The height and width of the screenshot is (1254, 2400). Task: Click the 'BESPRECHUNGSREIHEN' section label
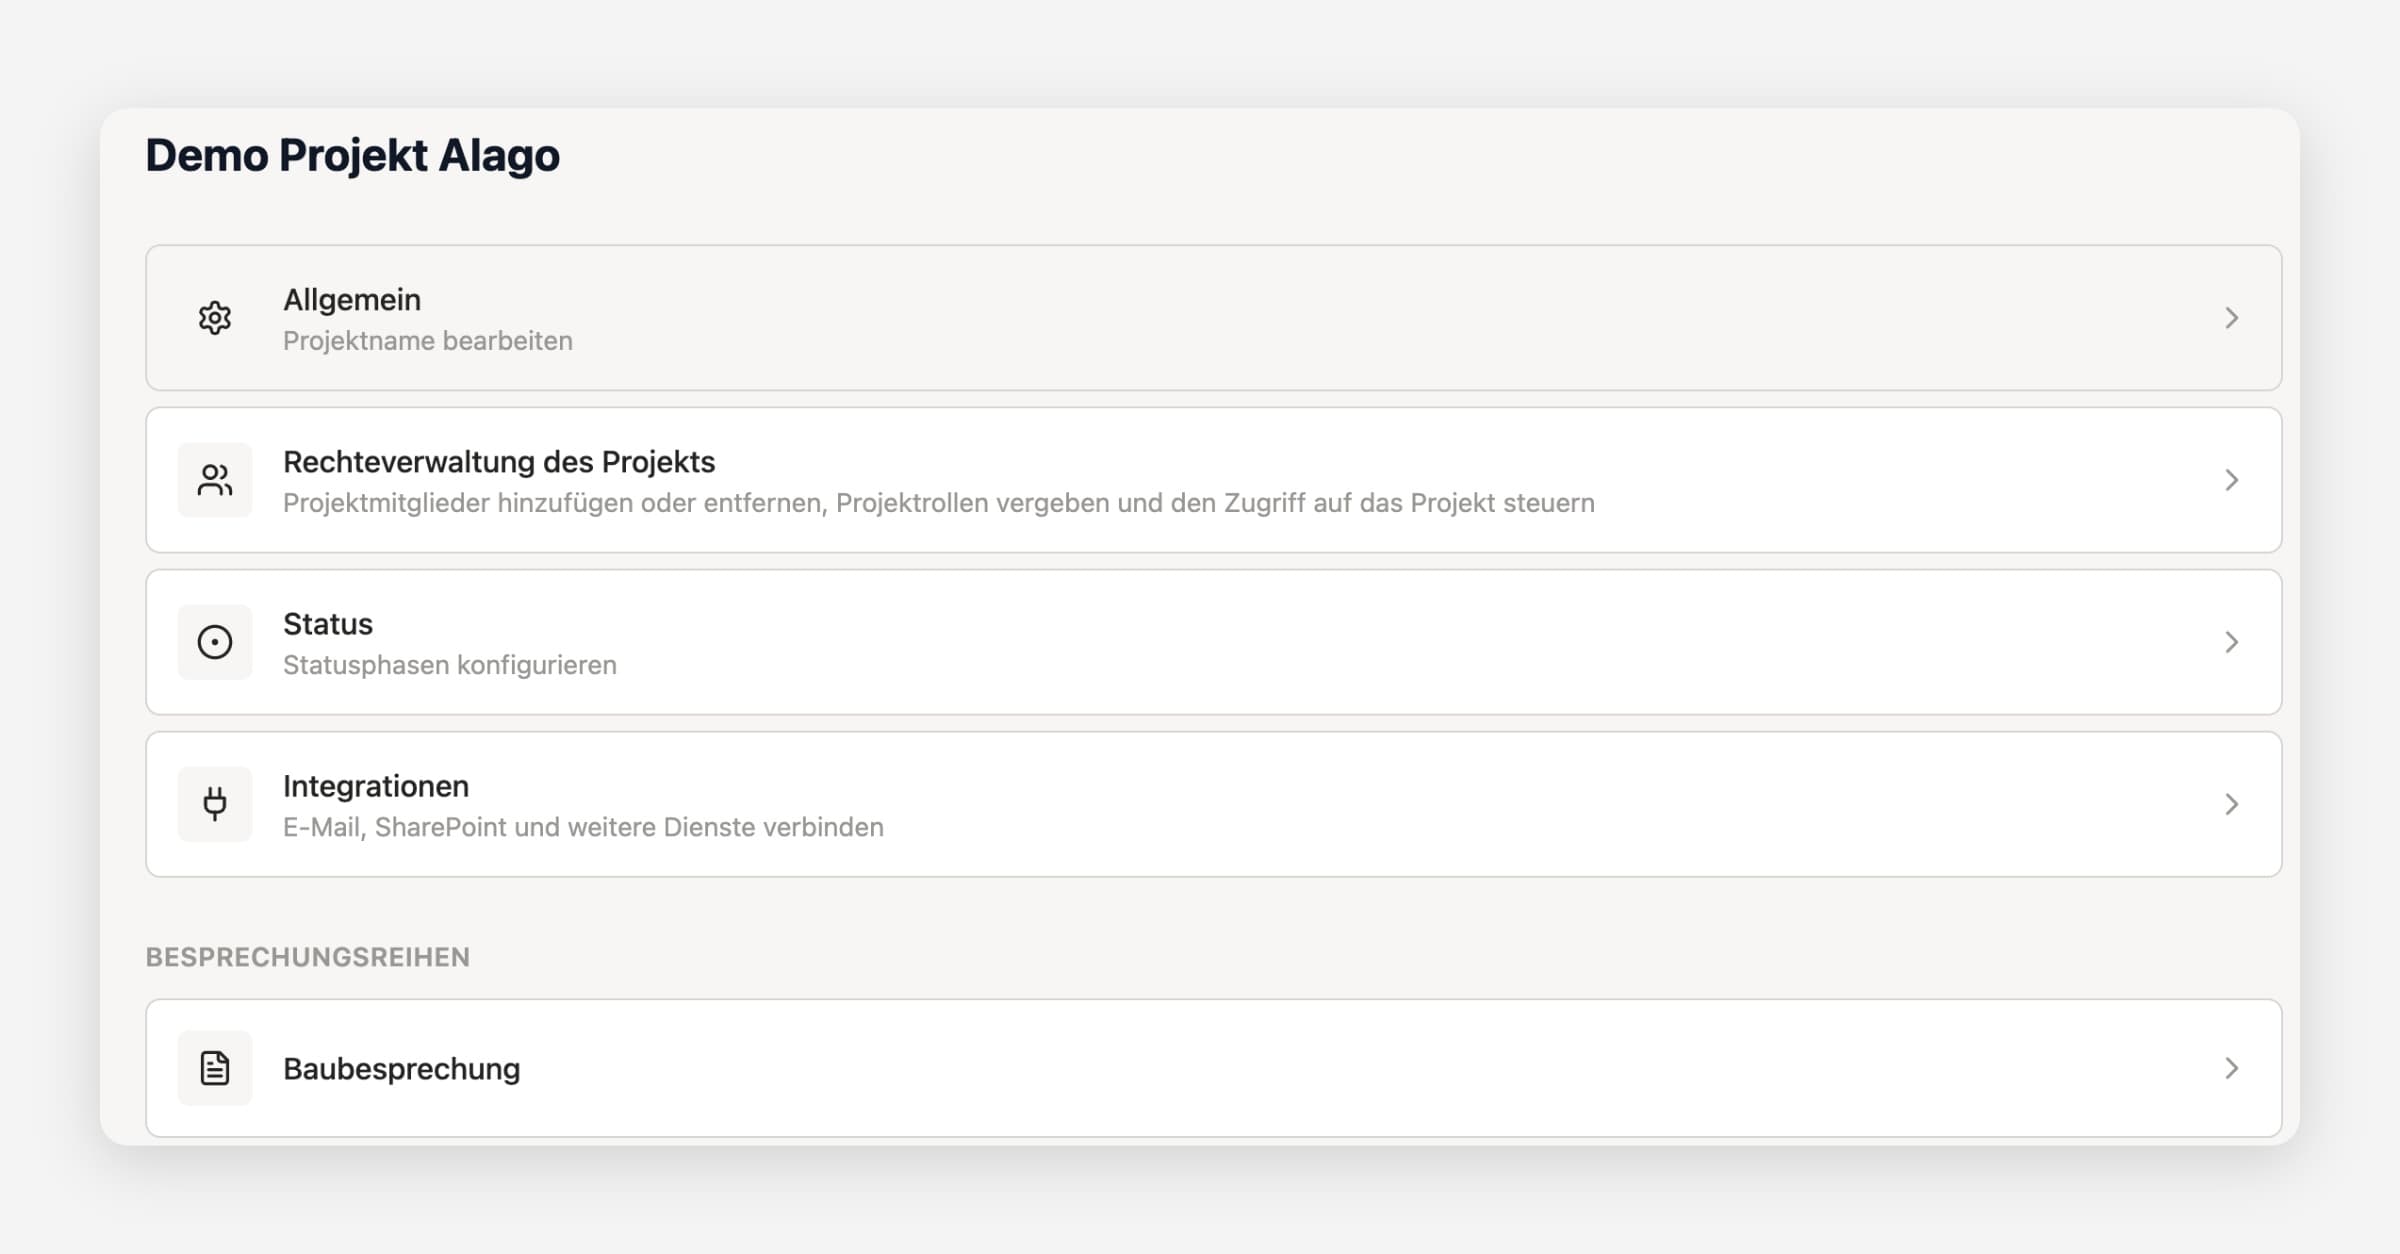[308, 957]
